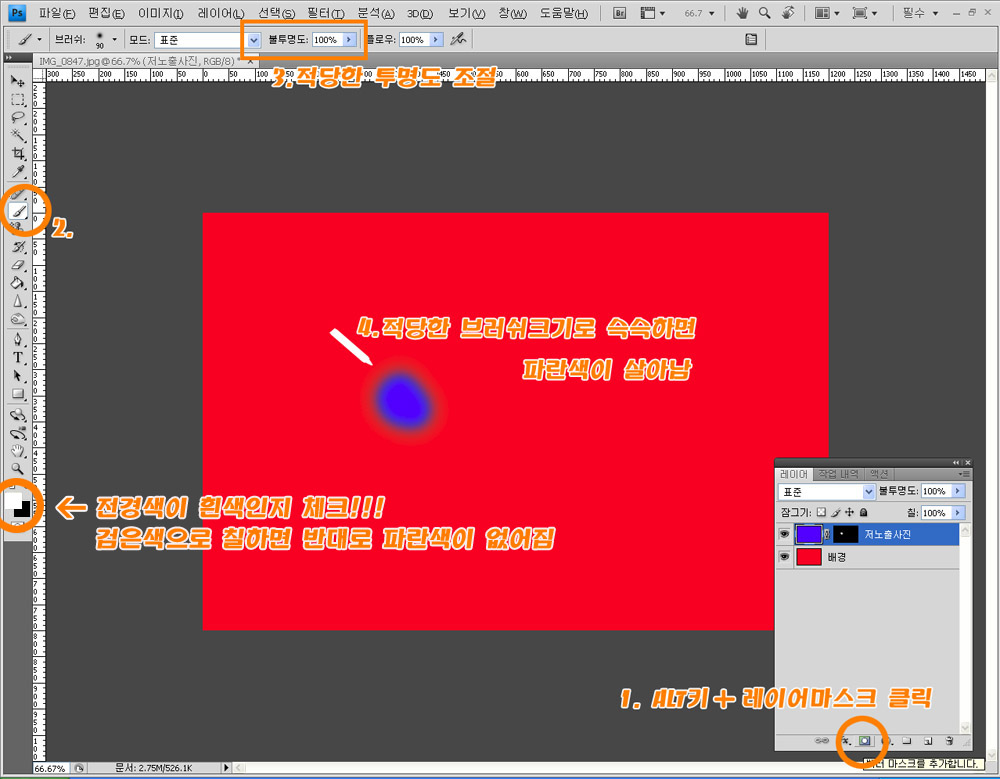Click the foreground color swatch

click(13, 500)
